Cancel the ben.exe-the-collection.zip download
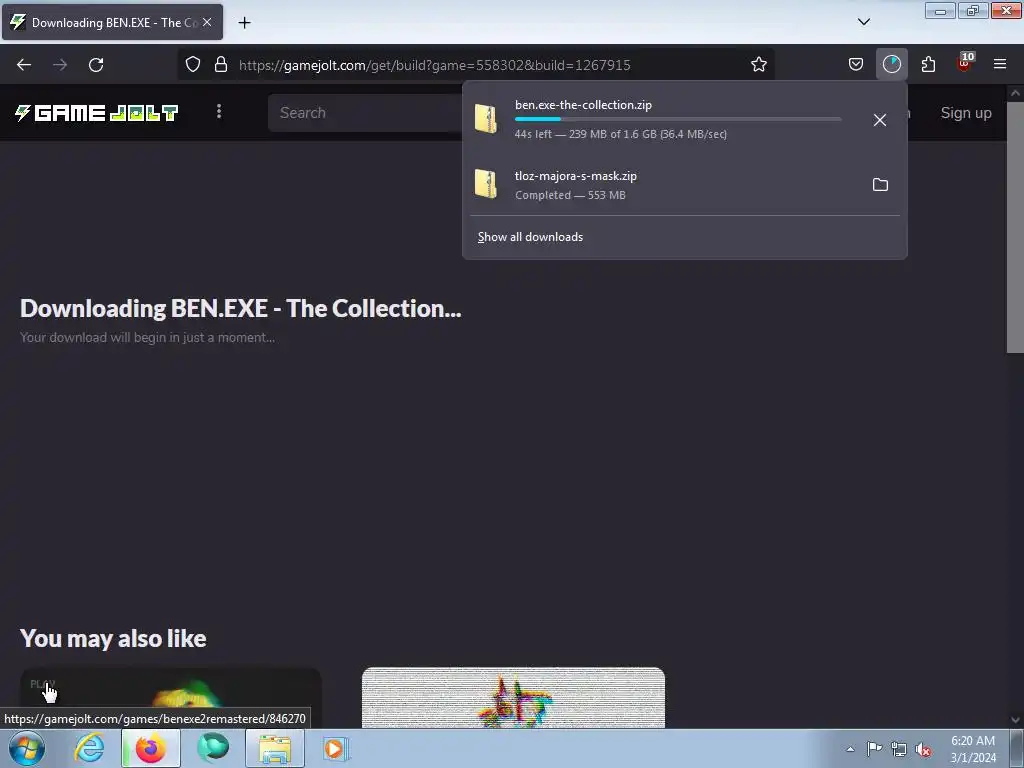Screen dimensions: 1024x768 click(x=880, y=120)
